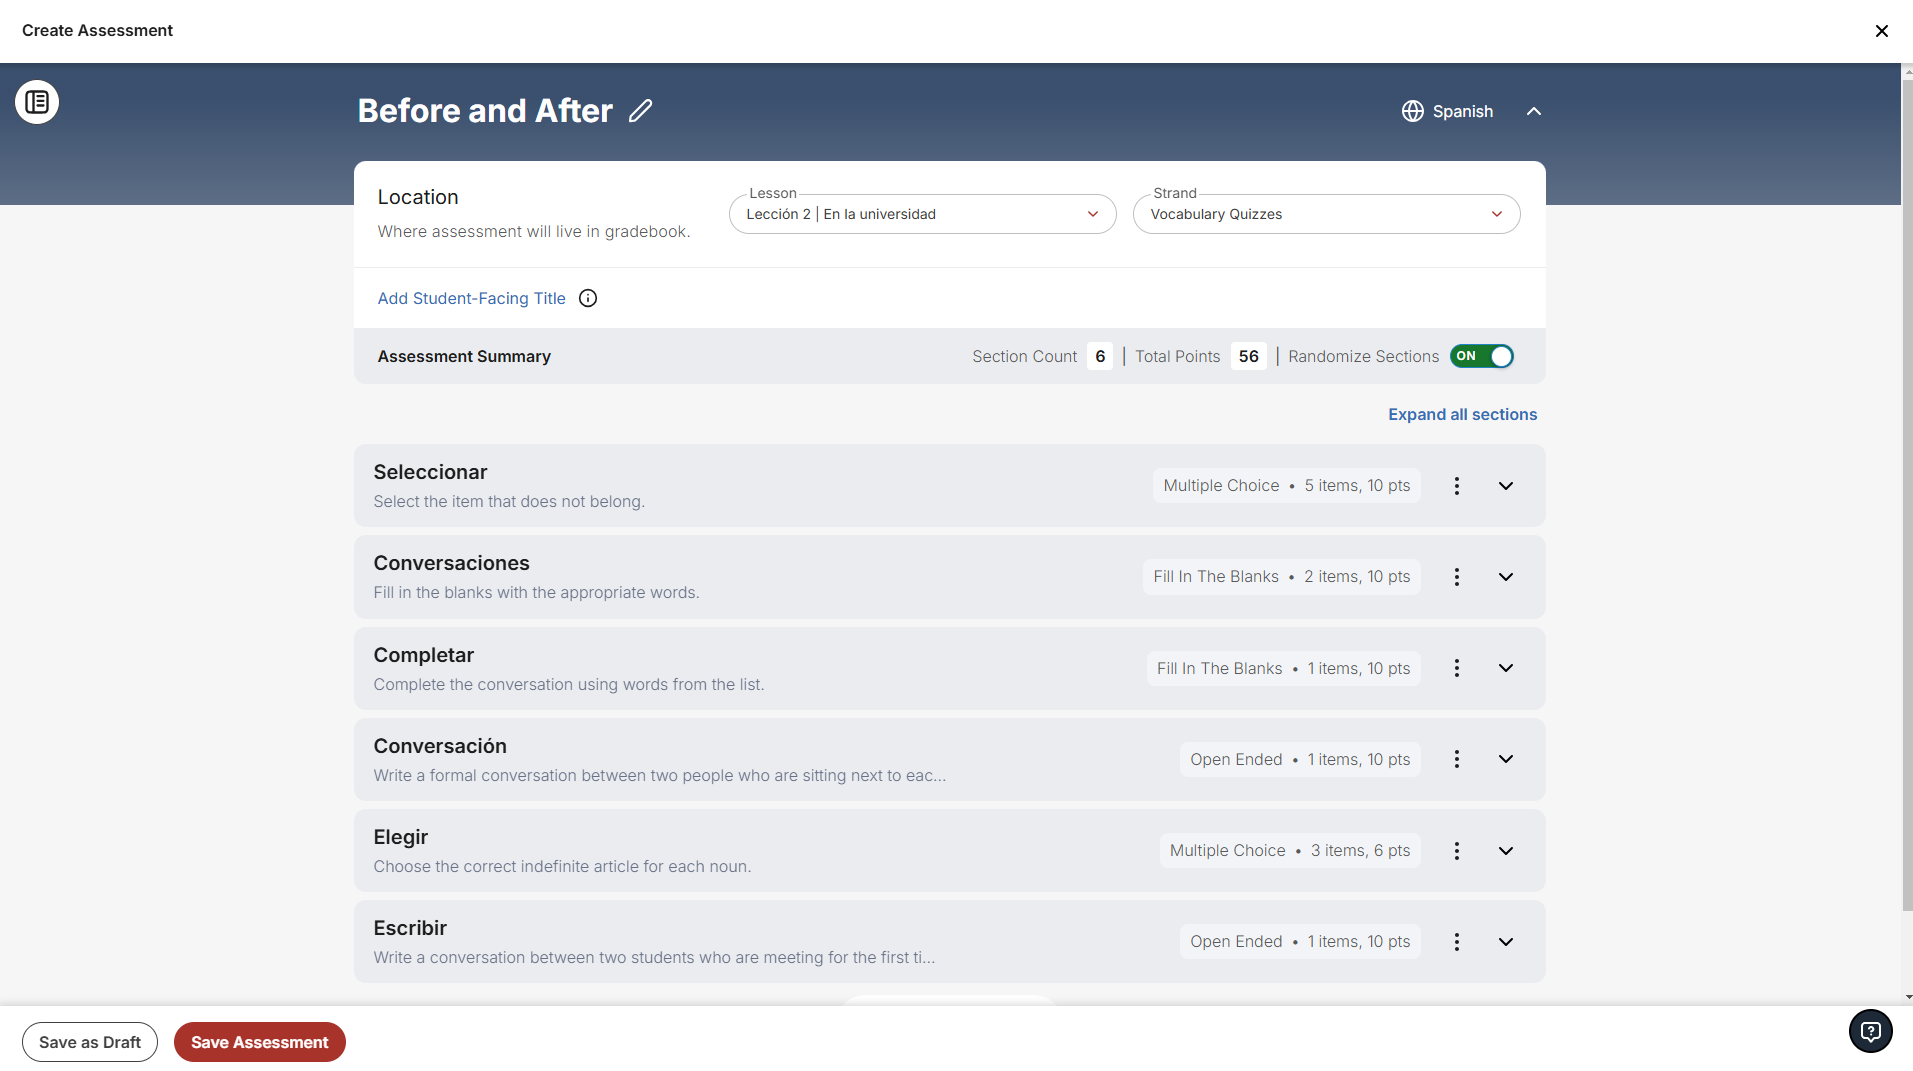Open the Escribir section options menu
The height and width of the screenshot is (1071, 1913).
[x=1456, y=942]
